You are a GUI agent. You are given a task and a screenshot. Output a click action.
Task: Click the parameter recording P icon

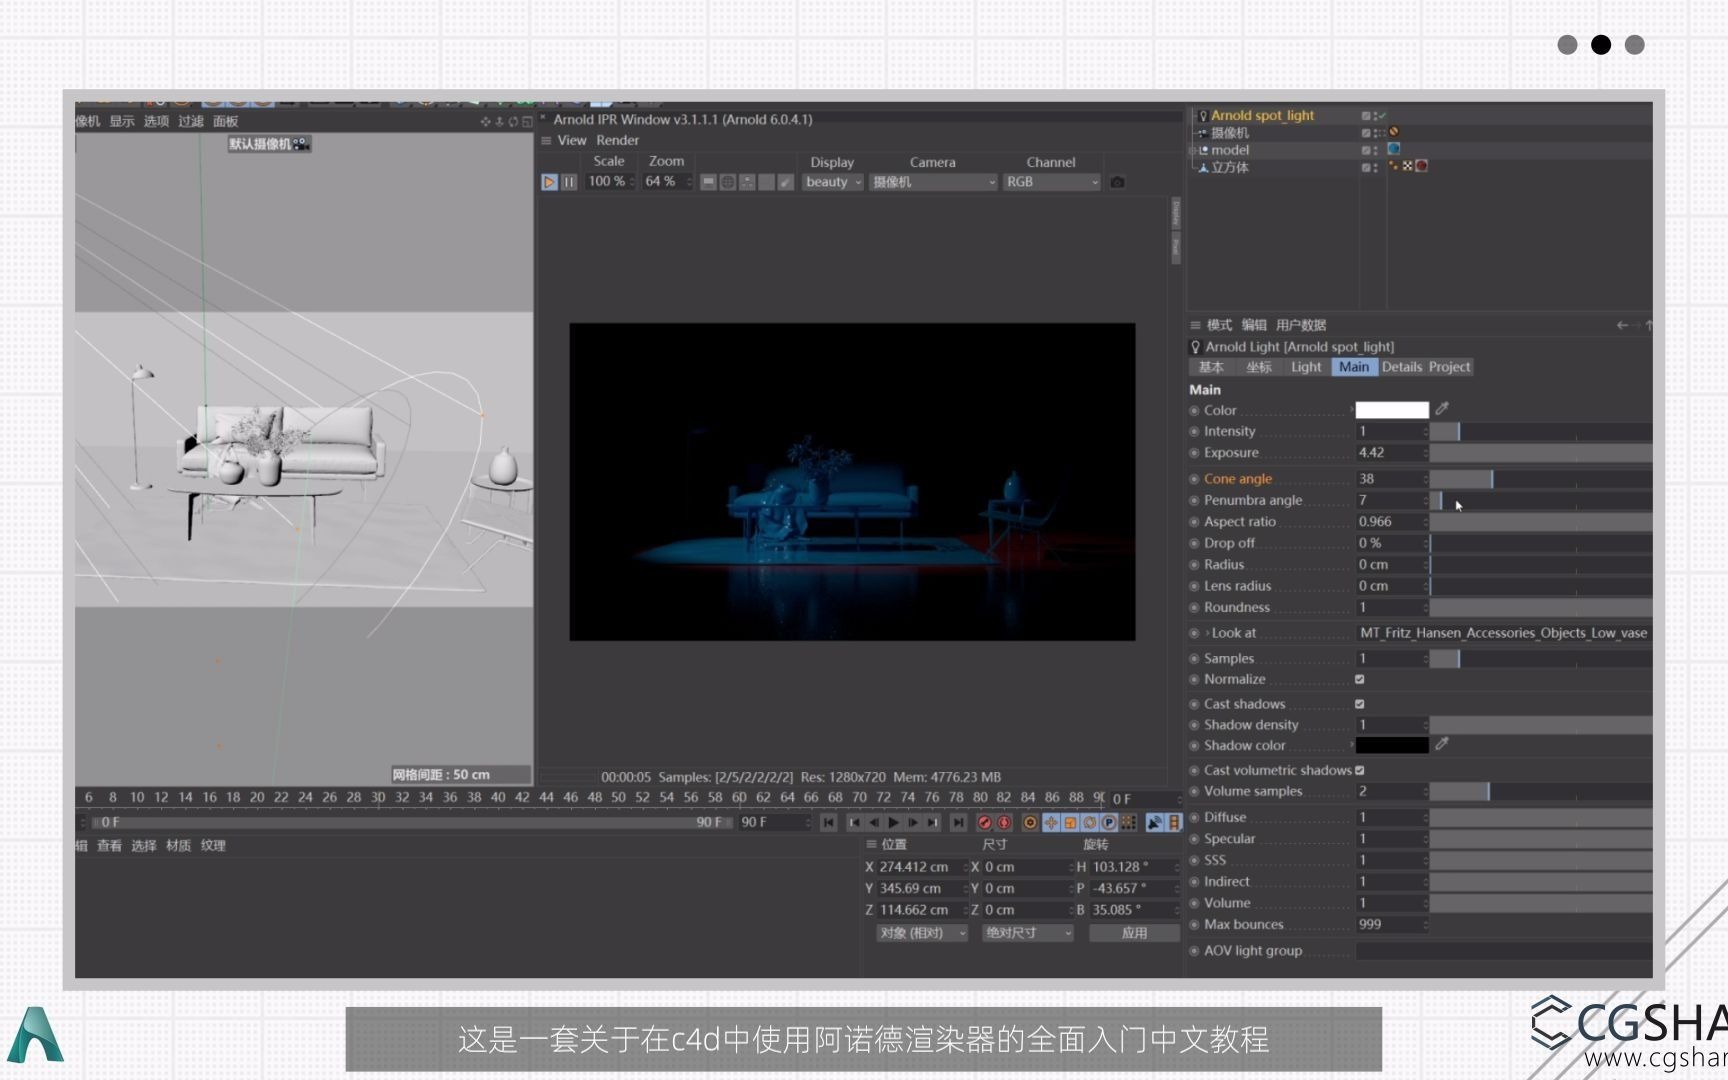coord(1109,822)
